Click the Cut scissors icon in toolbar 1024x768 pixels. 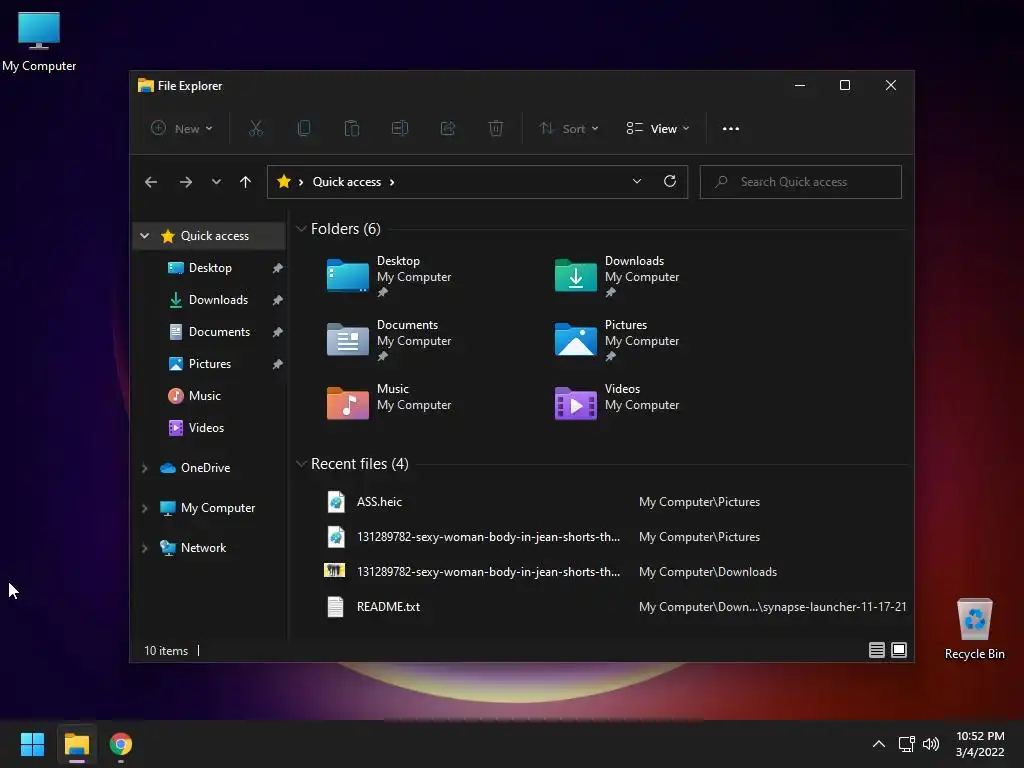tap(255, 129)
